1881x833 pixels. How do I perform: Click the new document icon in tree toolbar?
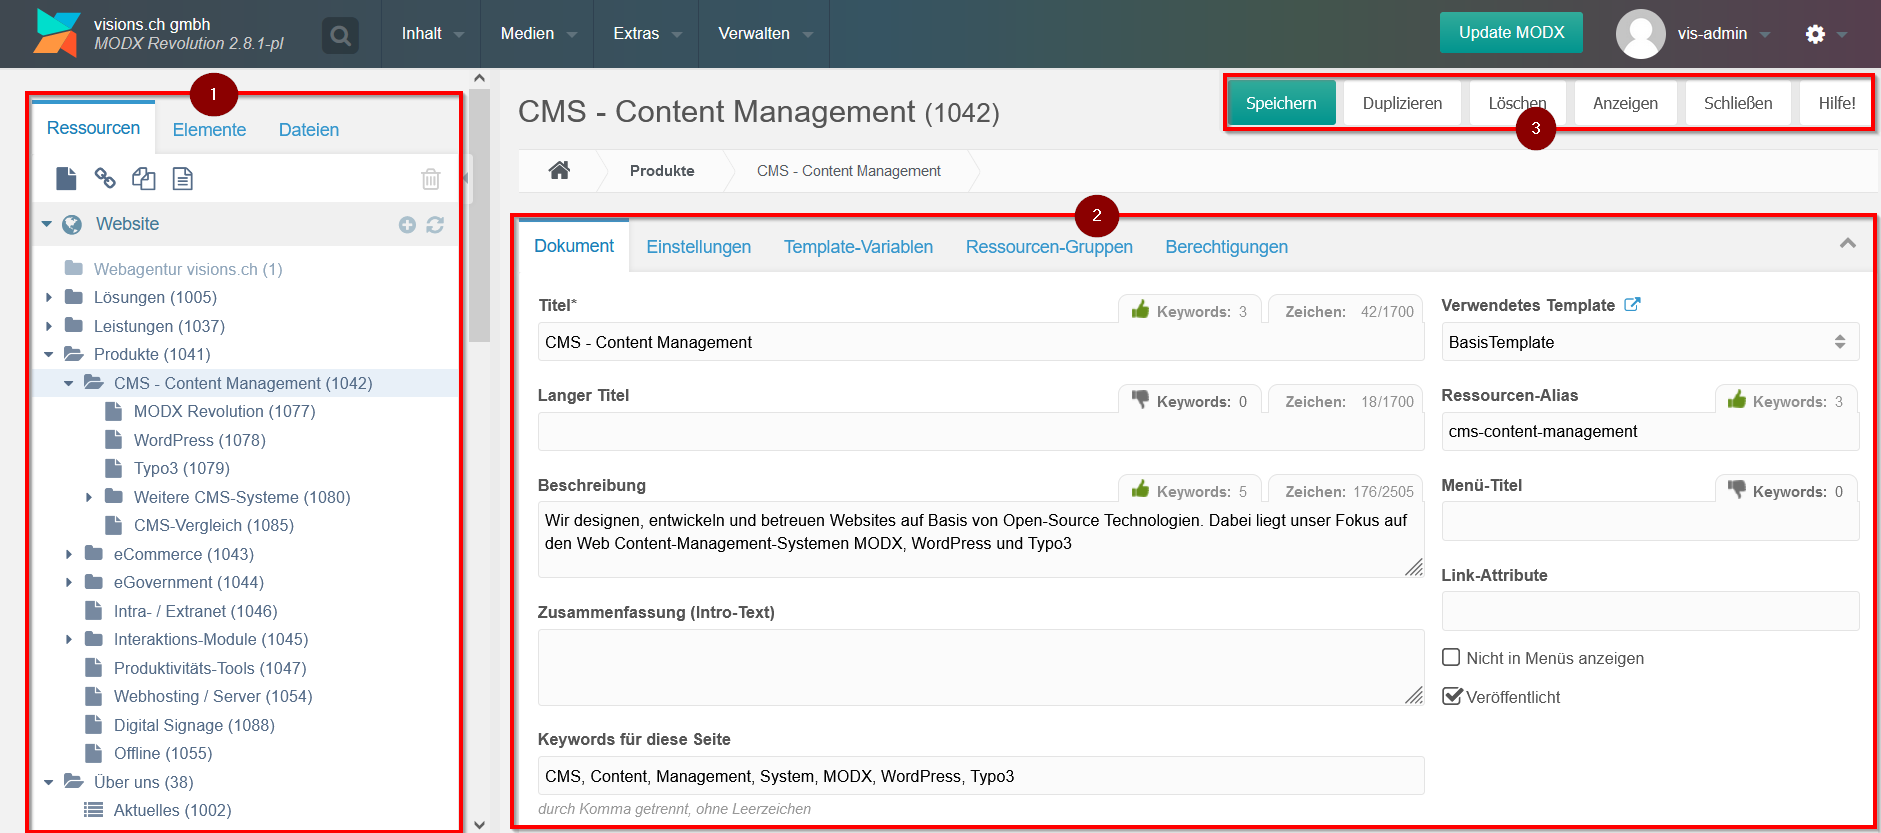click(66, 179)
